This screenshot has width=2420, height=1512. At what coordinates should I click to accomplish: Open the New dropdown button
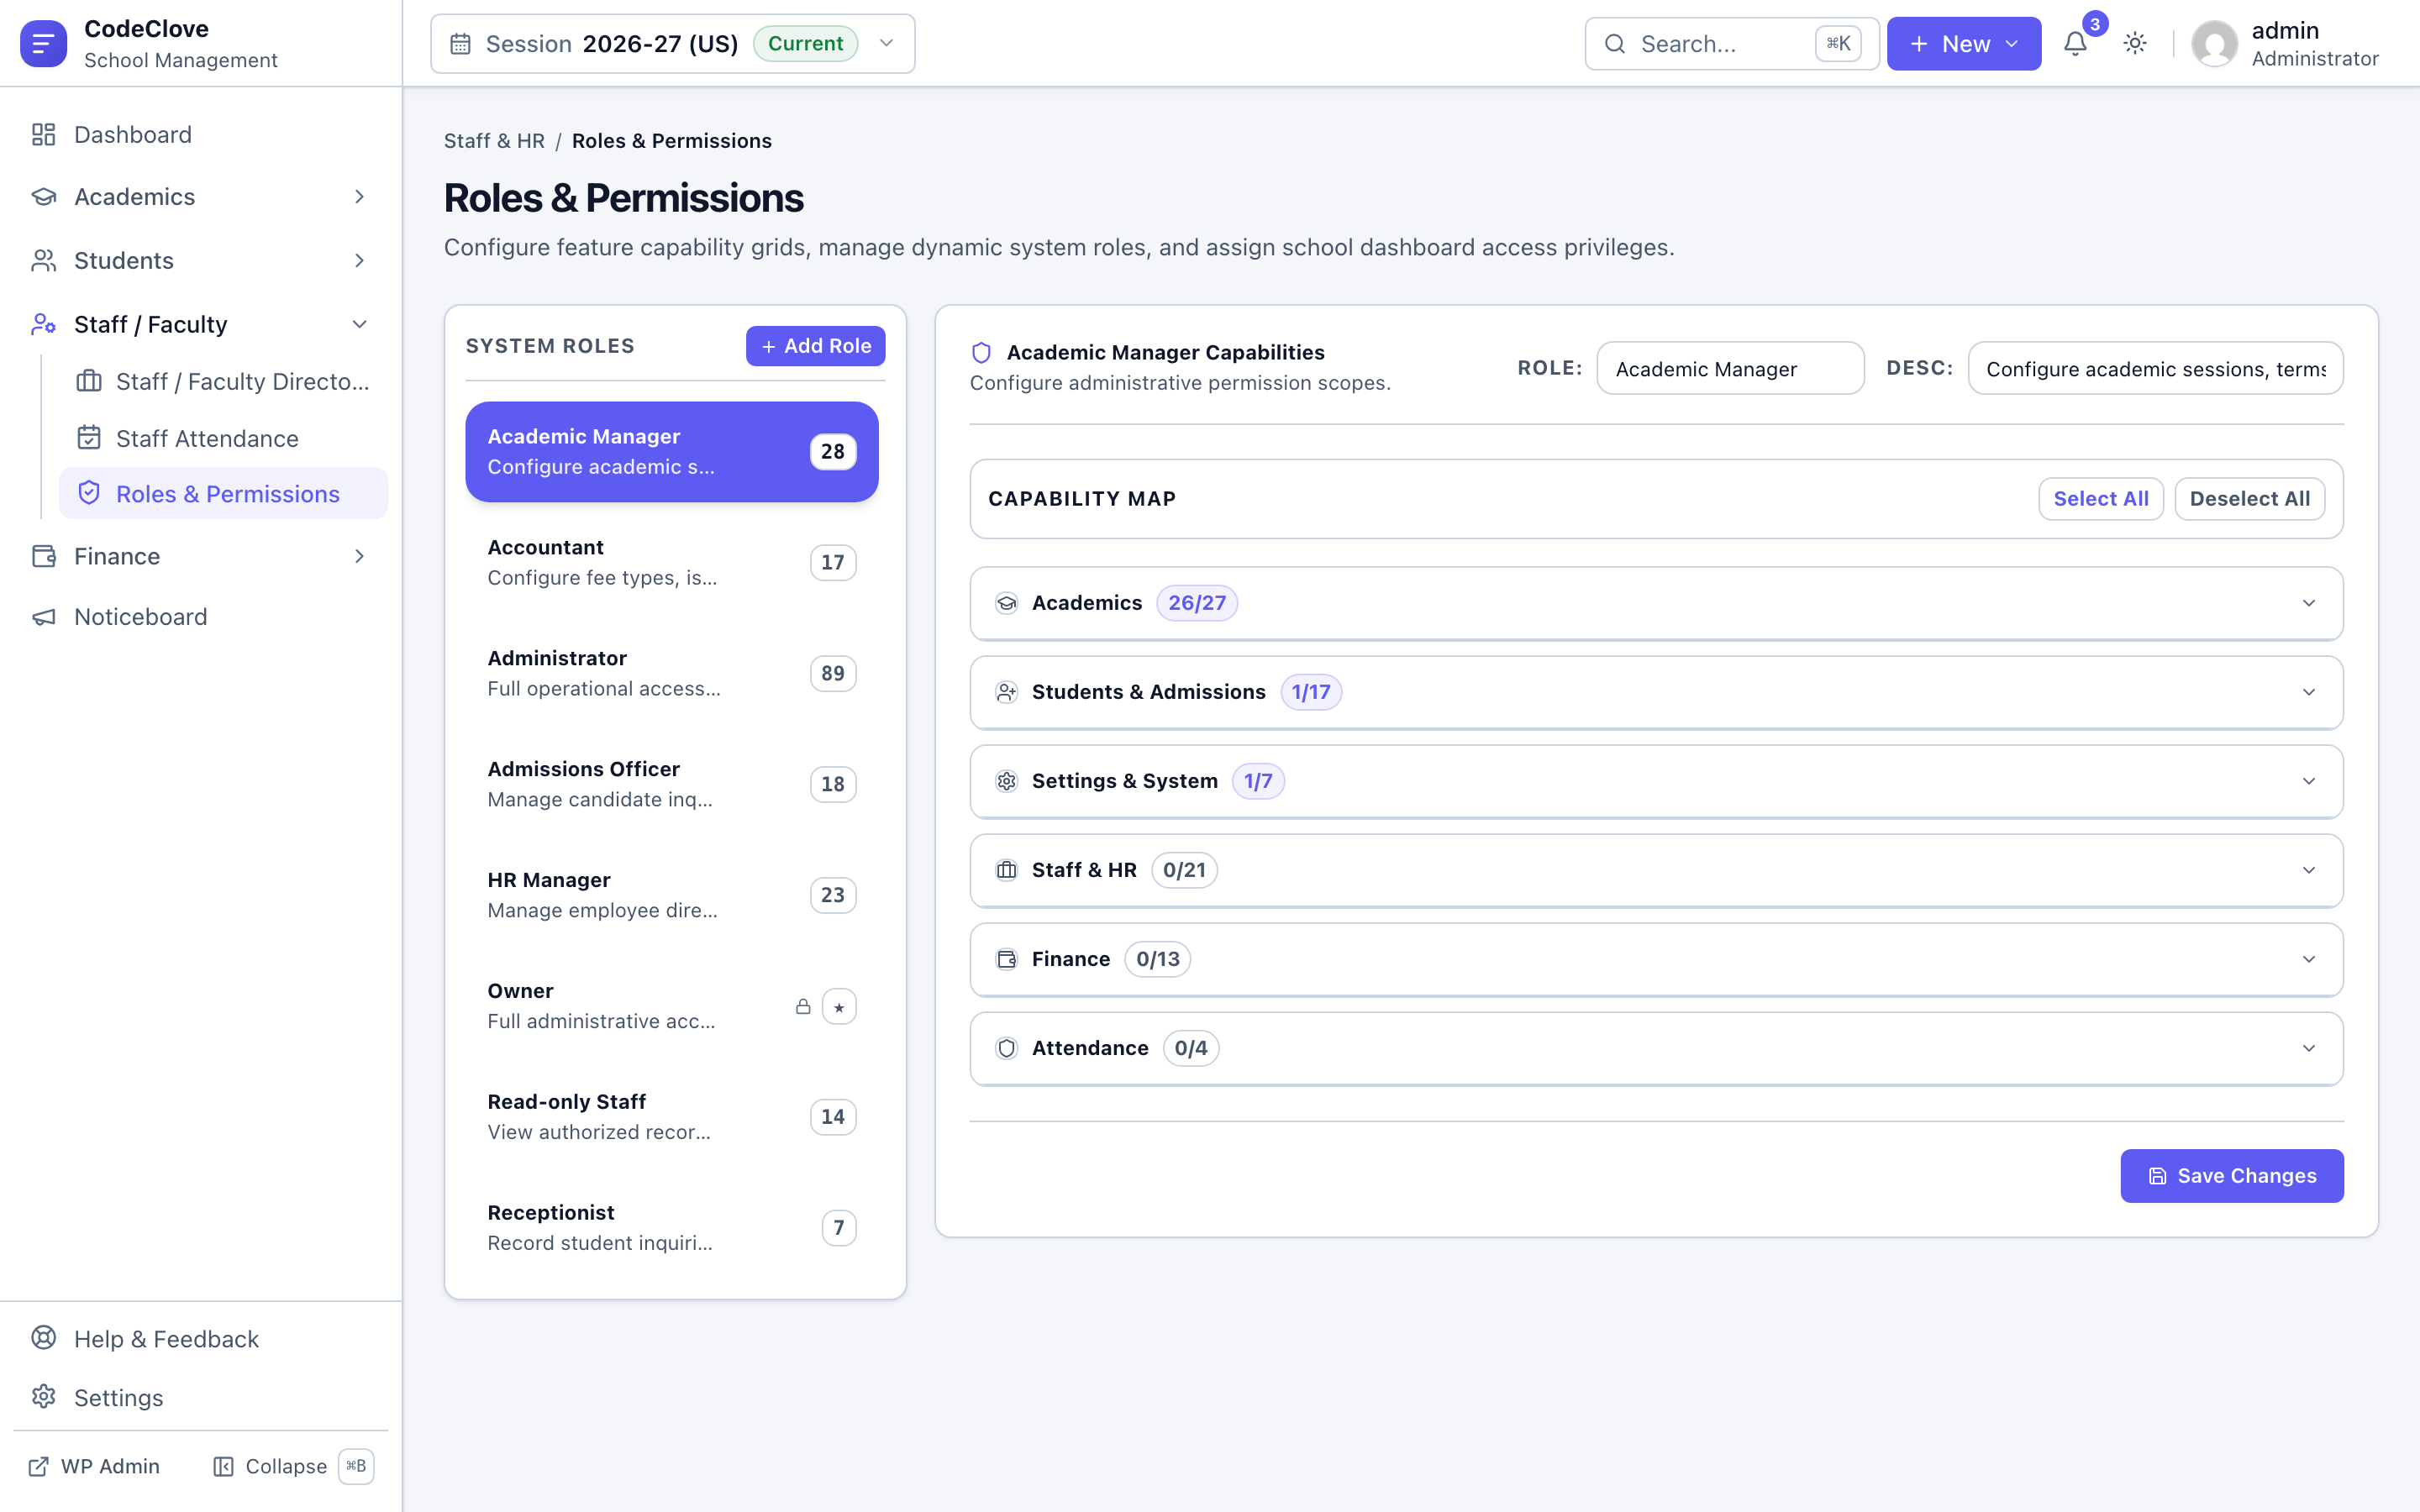(1964, 44)
